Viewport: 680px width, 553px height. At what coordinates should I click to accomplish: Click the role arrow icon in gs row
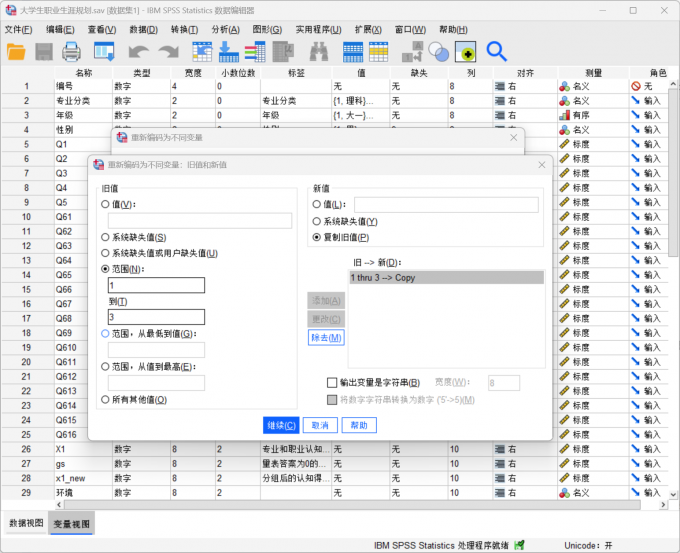(635, 463)
